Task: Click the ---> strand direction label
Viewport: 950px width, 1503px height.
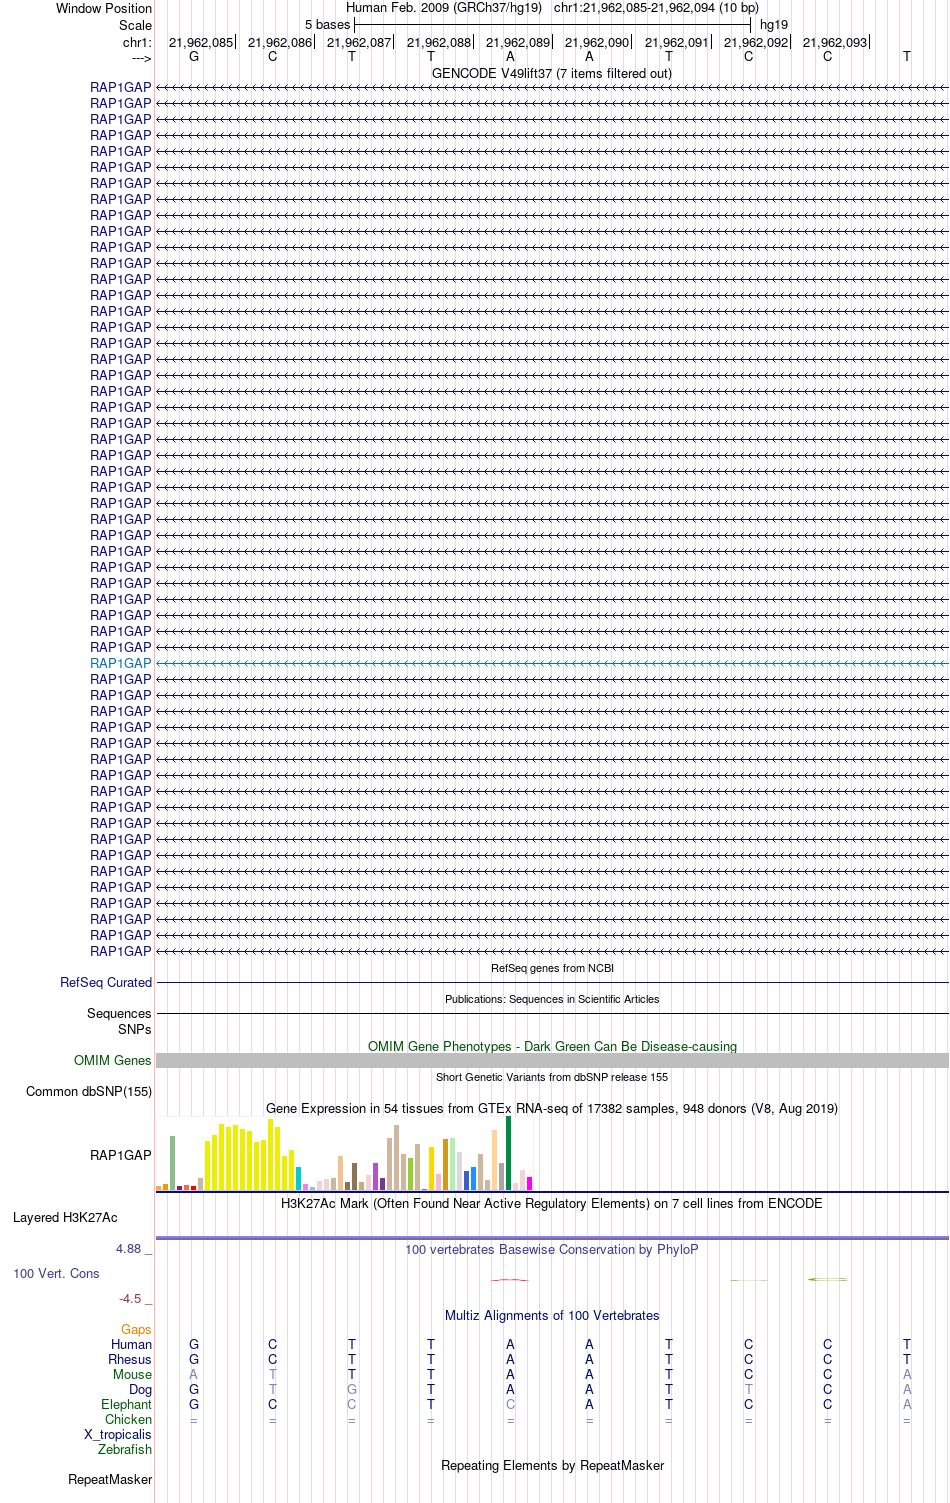Action: pyautogui.click(x=141, y=59)
